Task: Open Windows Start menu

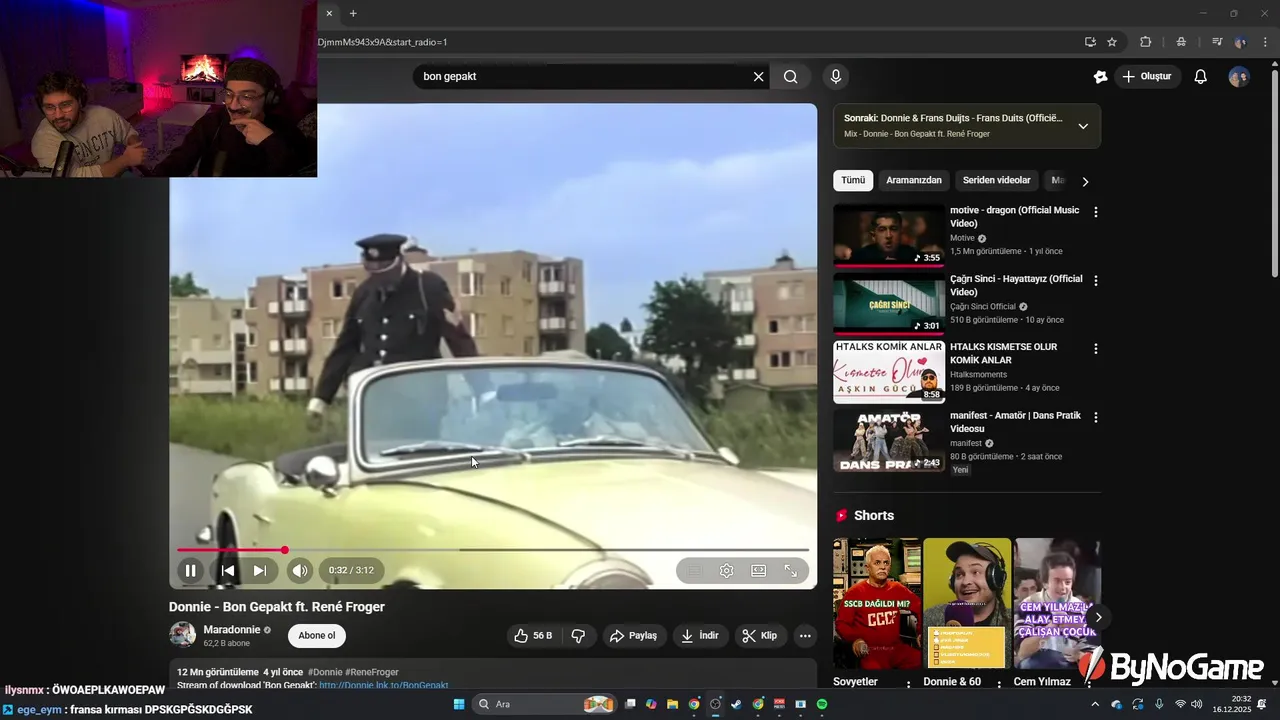Action: [459, 704]
